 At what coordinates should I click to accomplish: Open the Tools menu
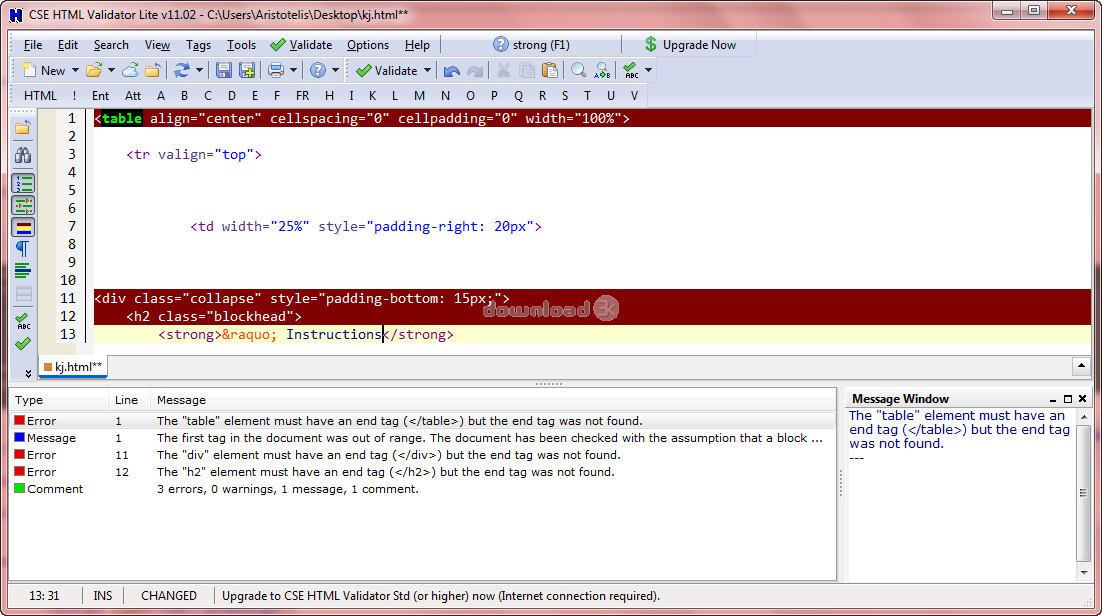click(241, 45)
